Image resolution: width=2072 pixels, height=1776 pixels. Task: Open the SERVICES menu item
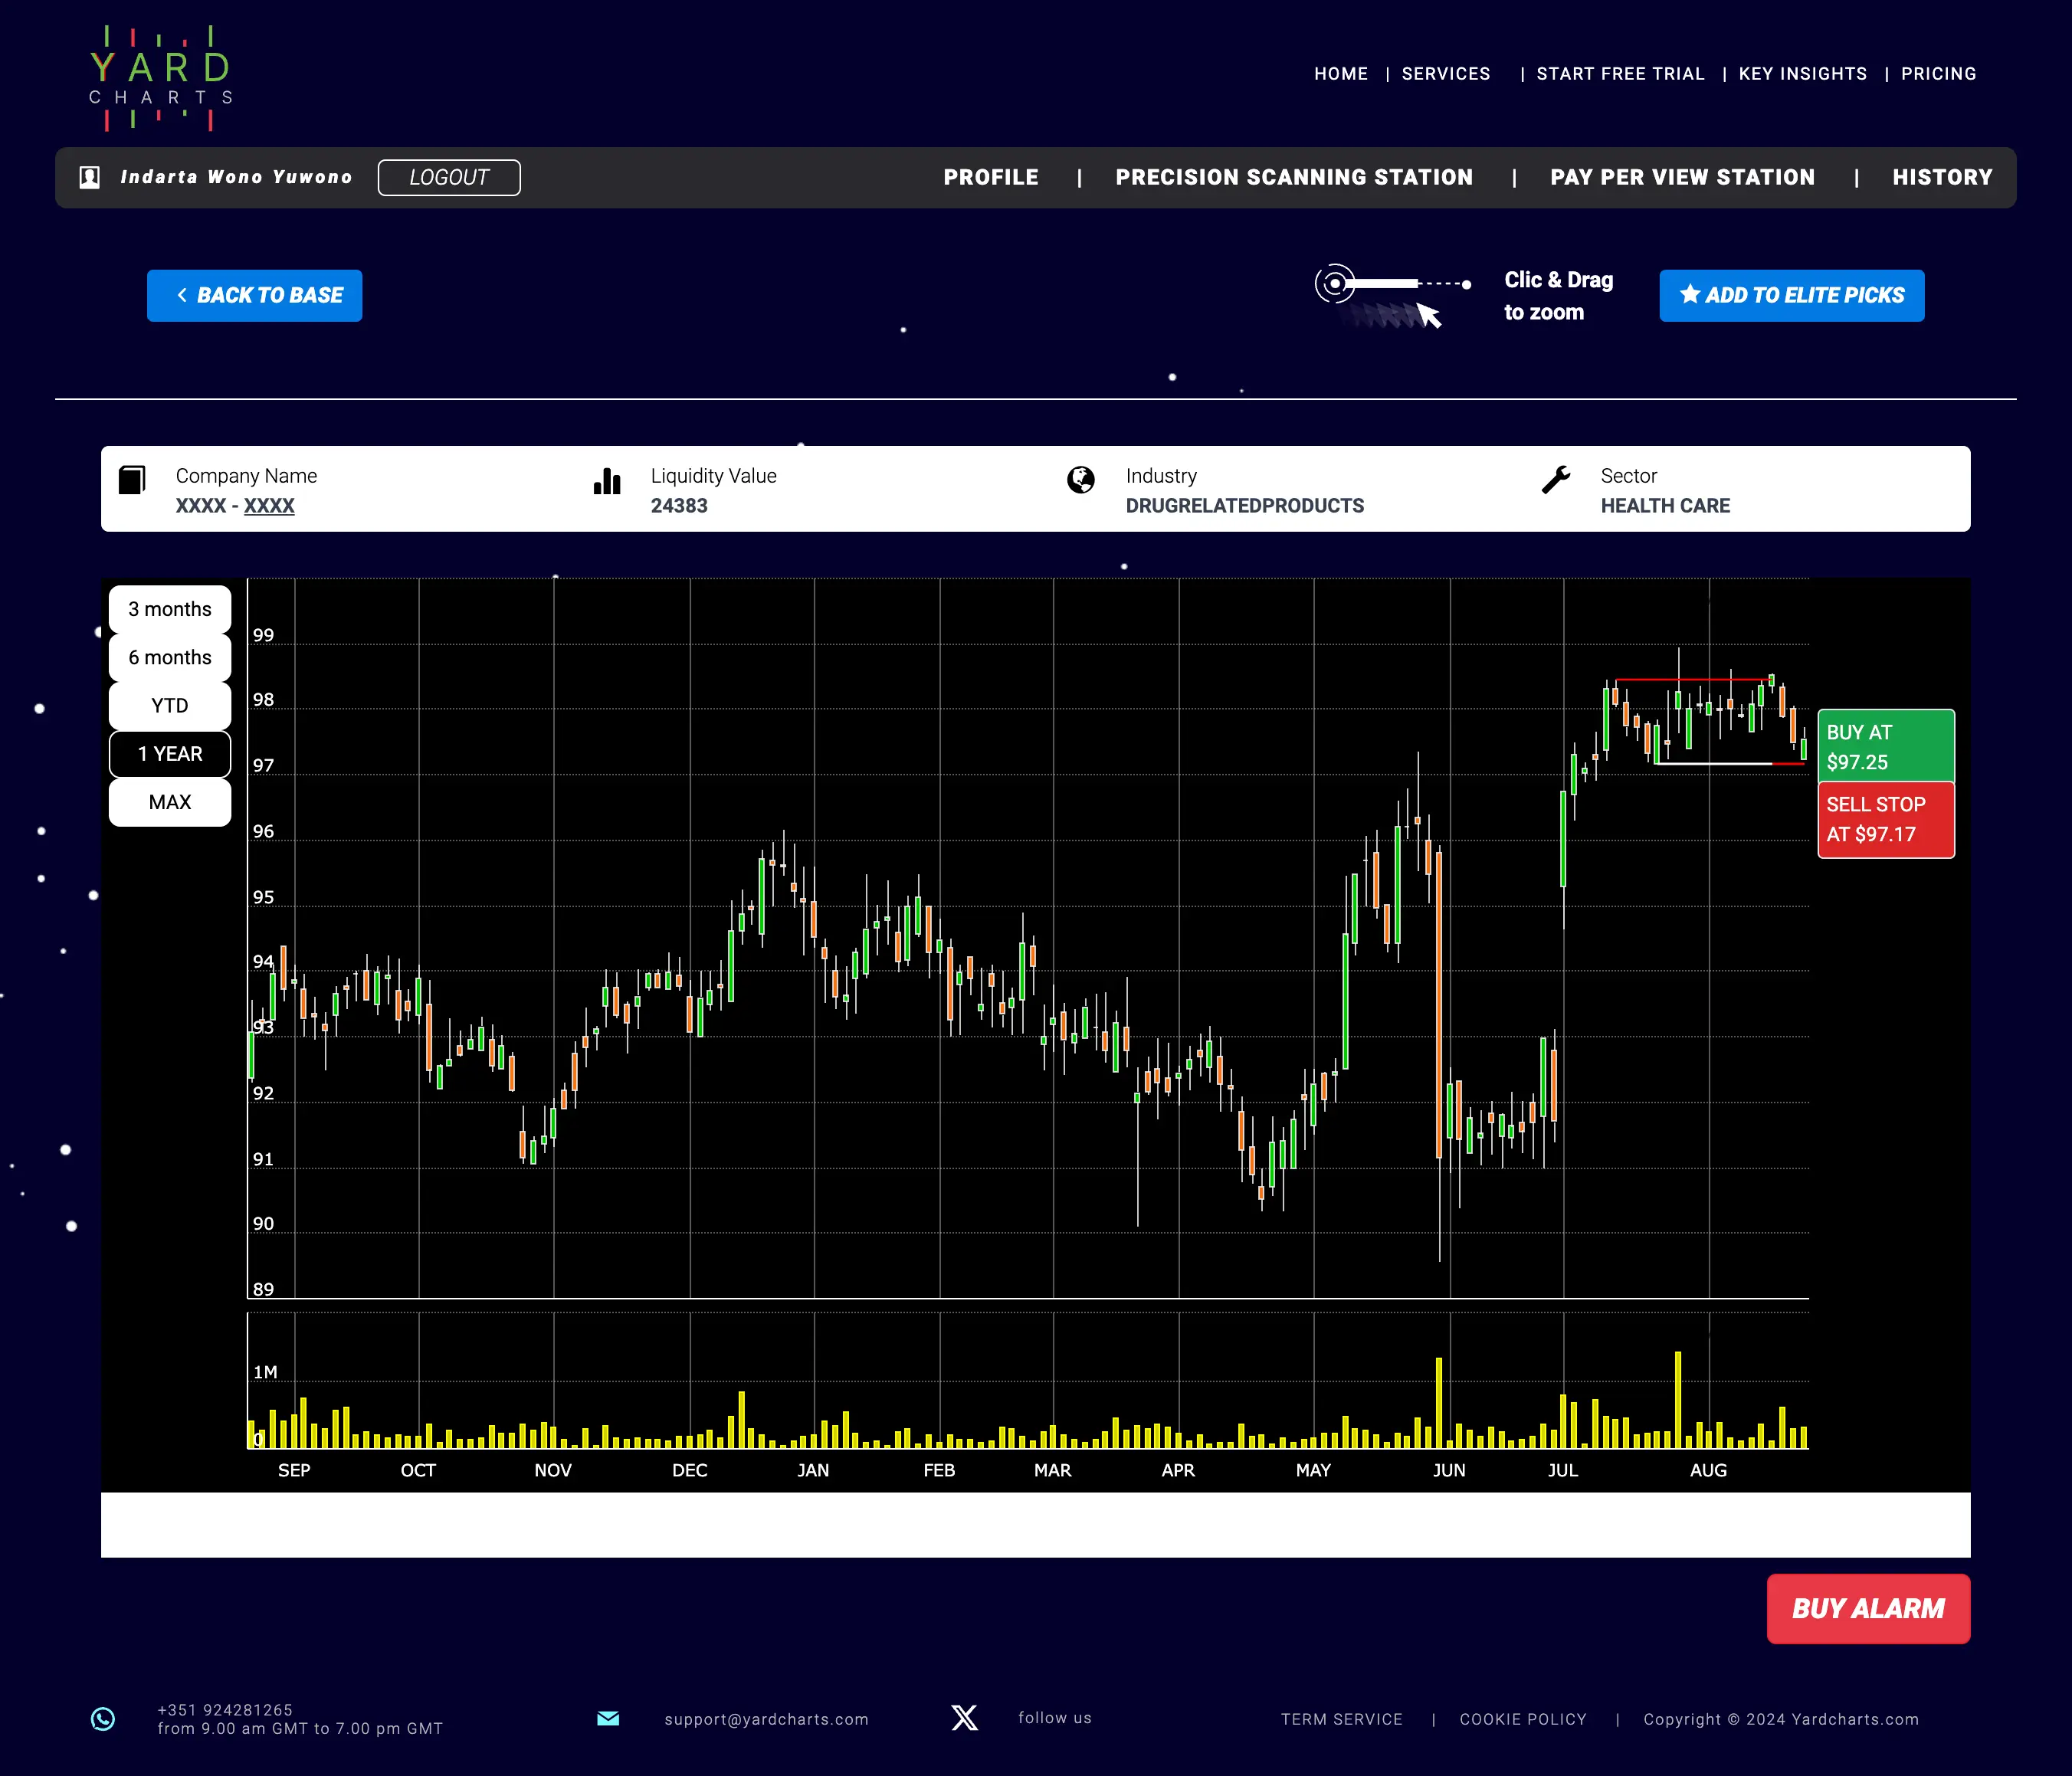tap(1446, 74)
